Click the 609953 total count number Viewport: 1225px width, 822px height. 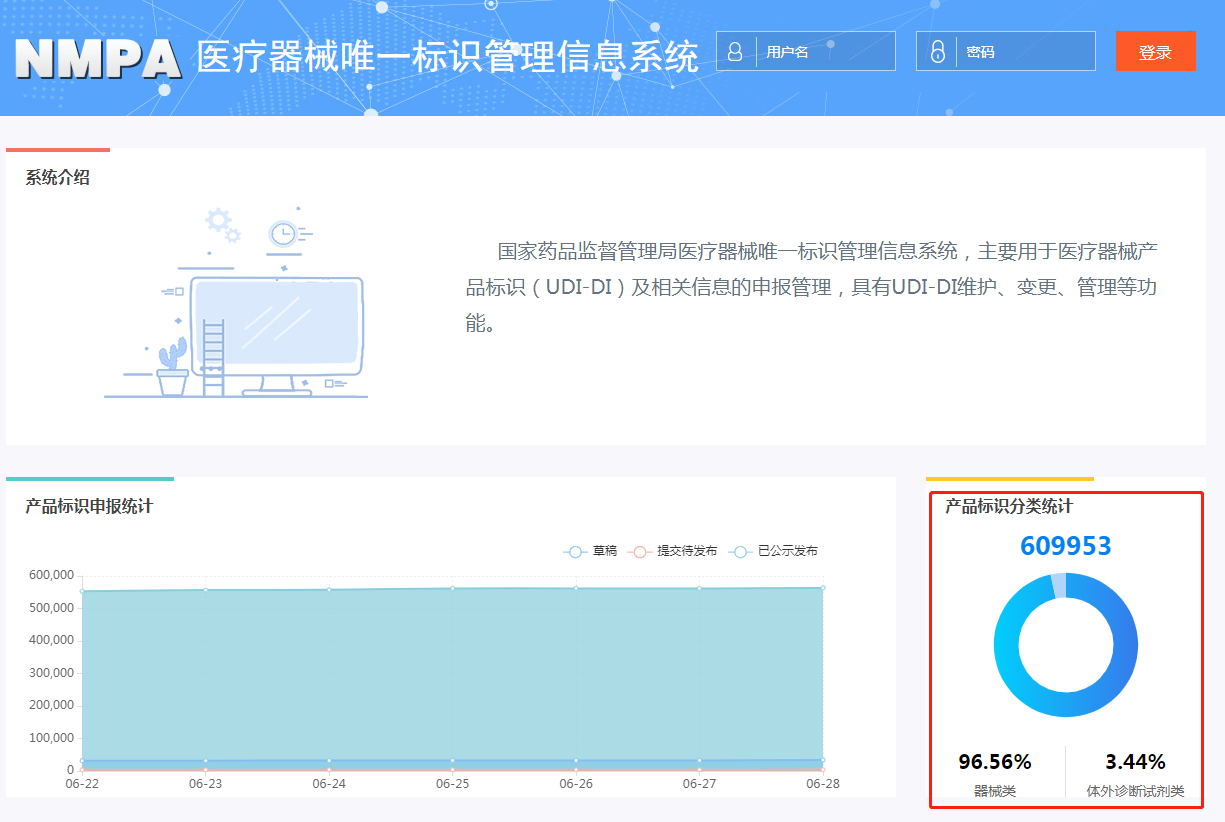coord(1066,545)
